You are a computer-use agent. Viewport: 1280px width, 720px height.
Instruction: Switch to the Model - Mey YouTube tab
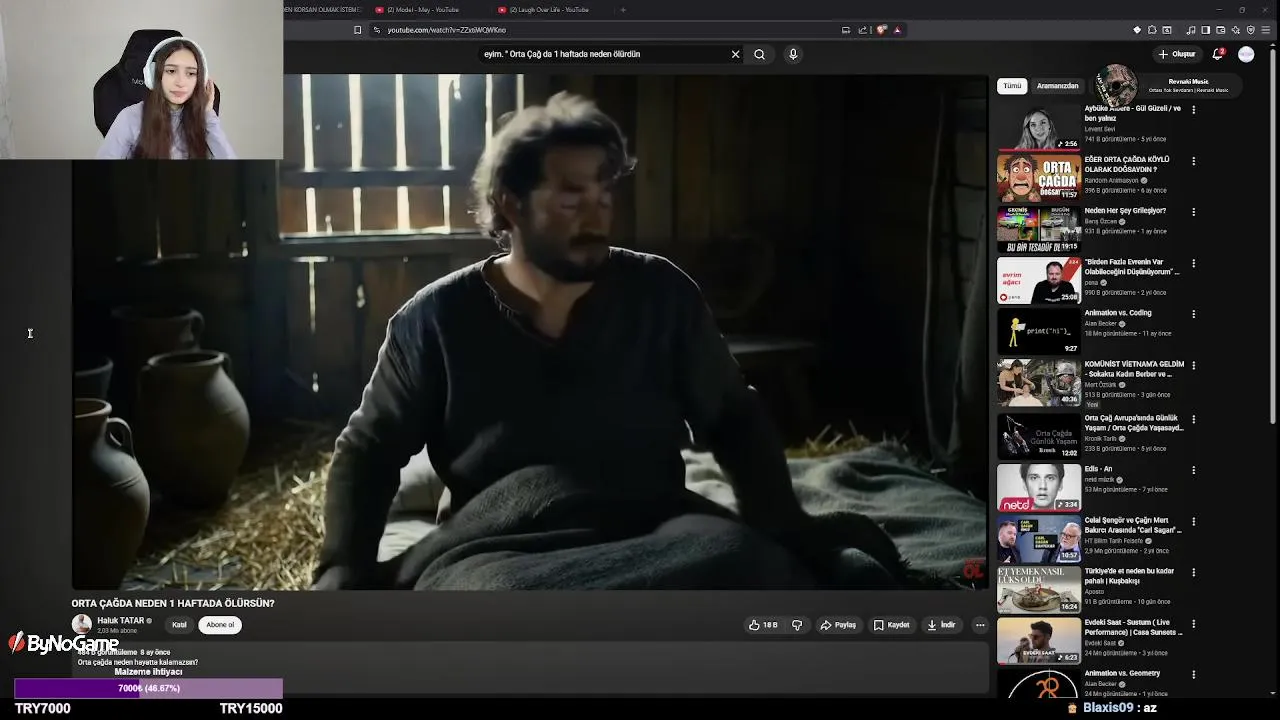(425, 10)
